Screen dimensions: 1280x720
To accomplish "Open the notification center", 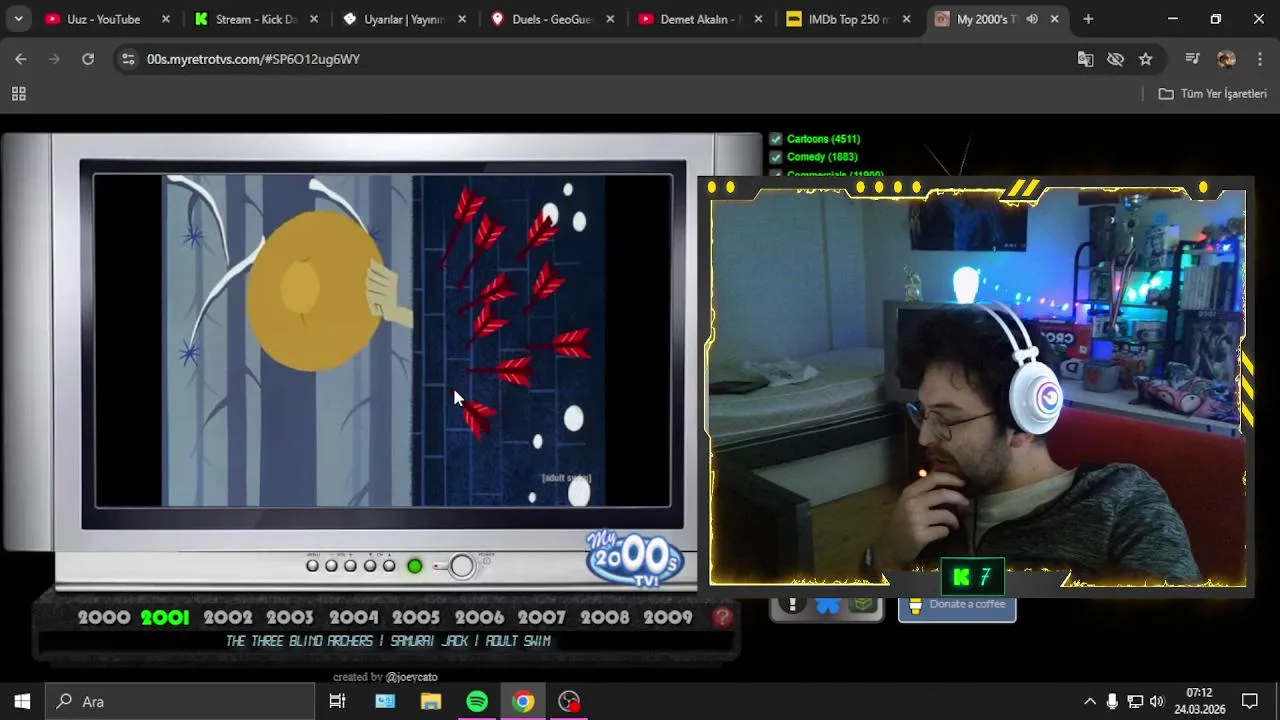I will tap(1249, 701).
